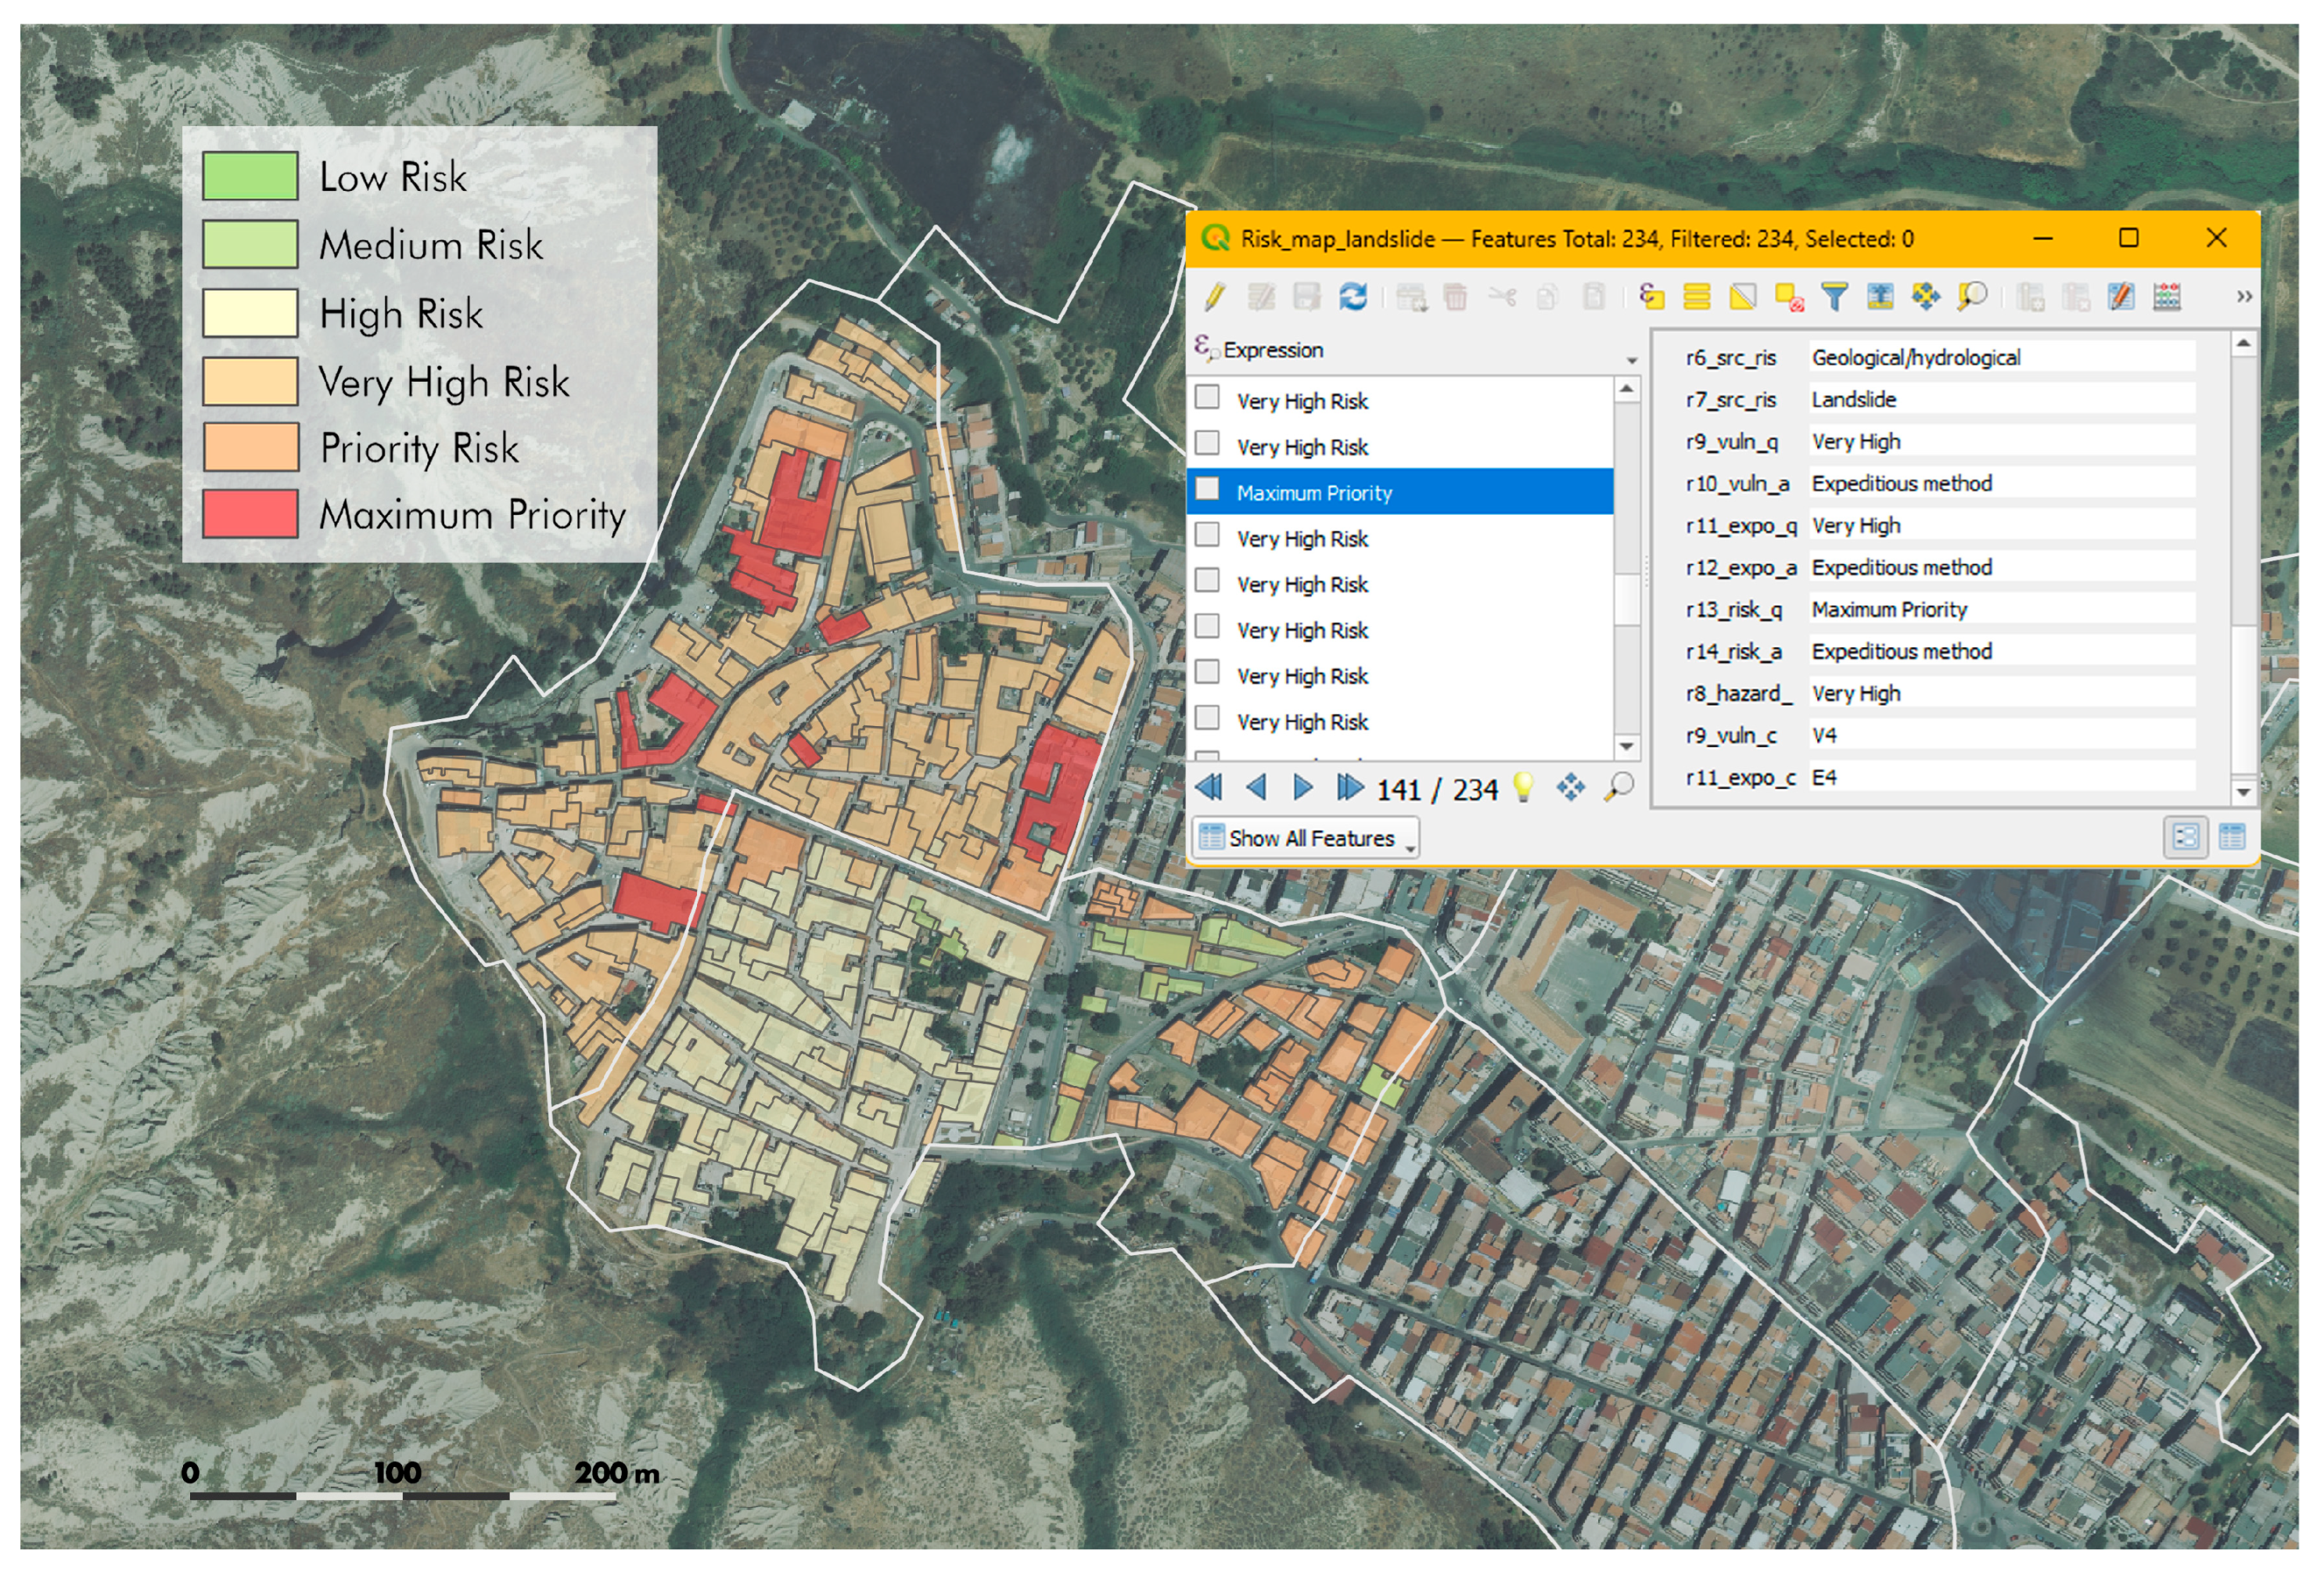Reload the attribute table
The width and height of the screenshot is (2324, 1579).
pyautogui.click(x=1353, y=297)
